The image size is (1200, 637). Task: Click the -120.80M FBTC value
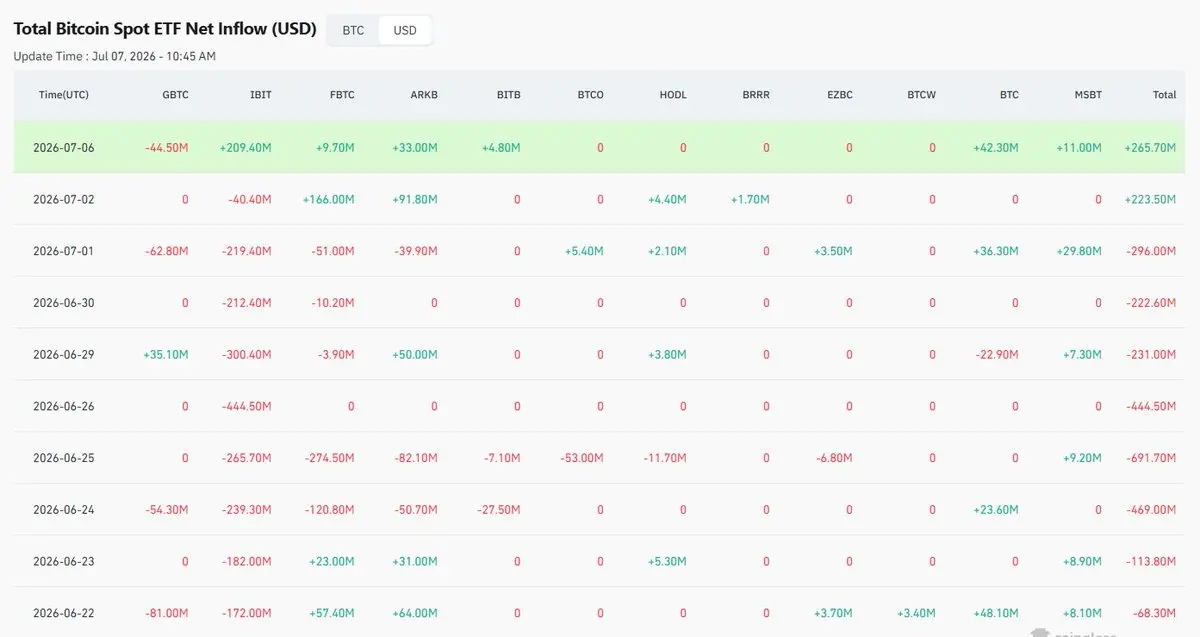330,510
